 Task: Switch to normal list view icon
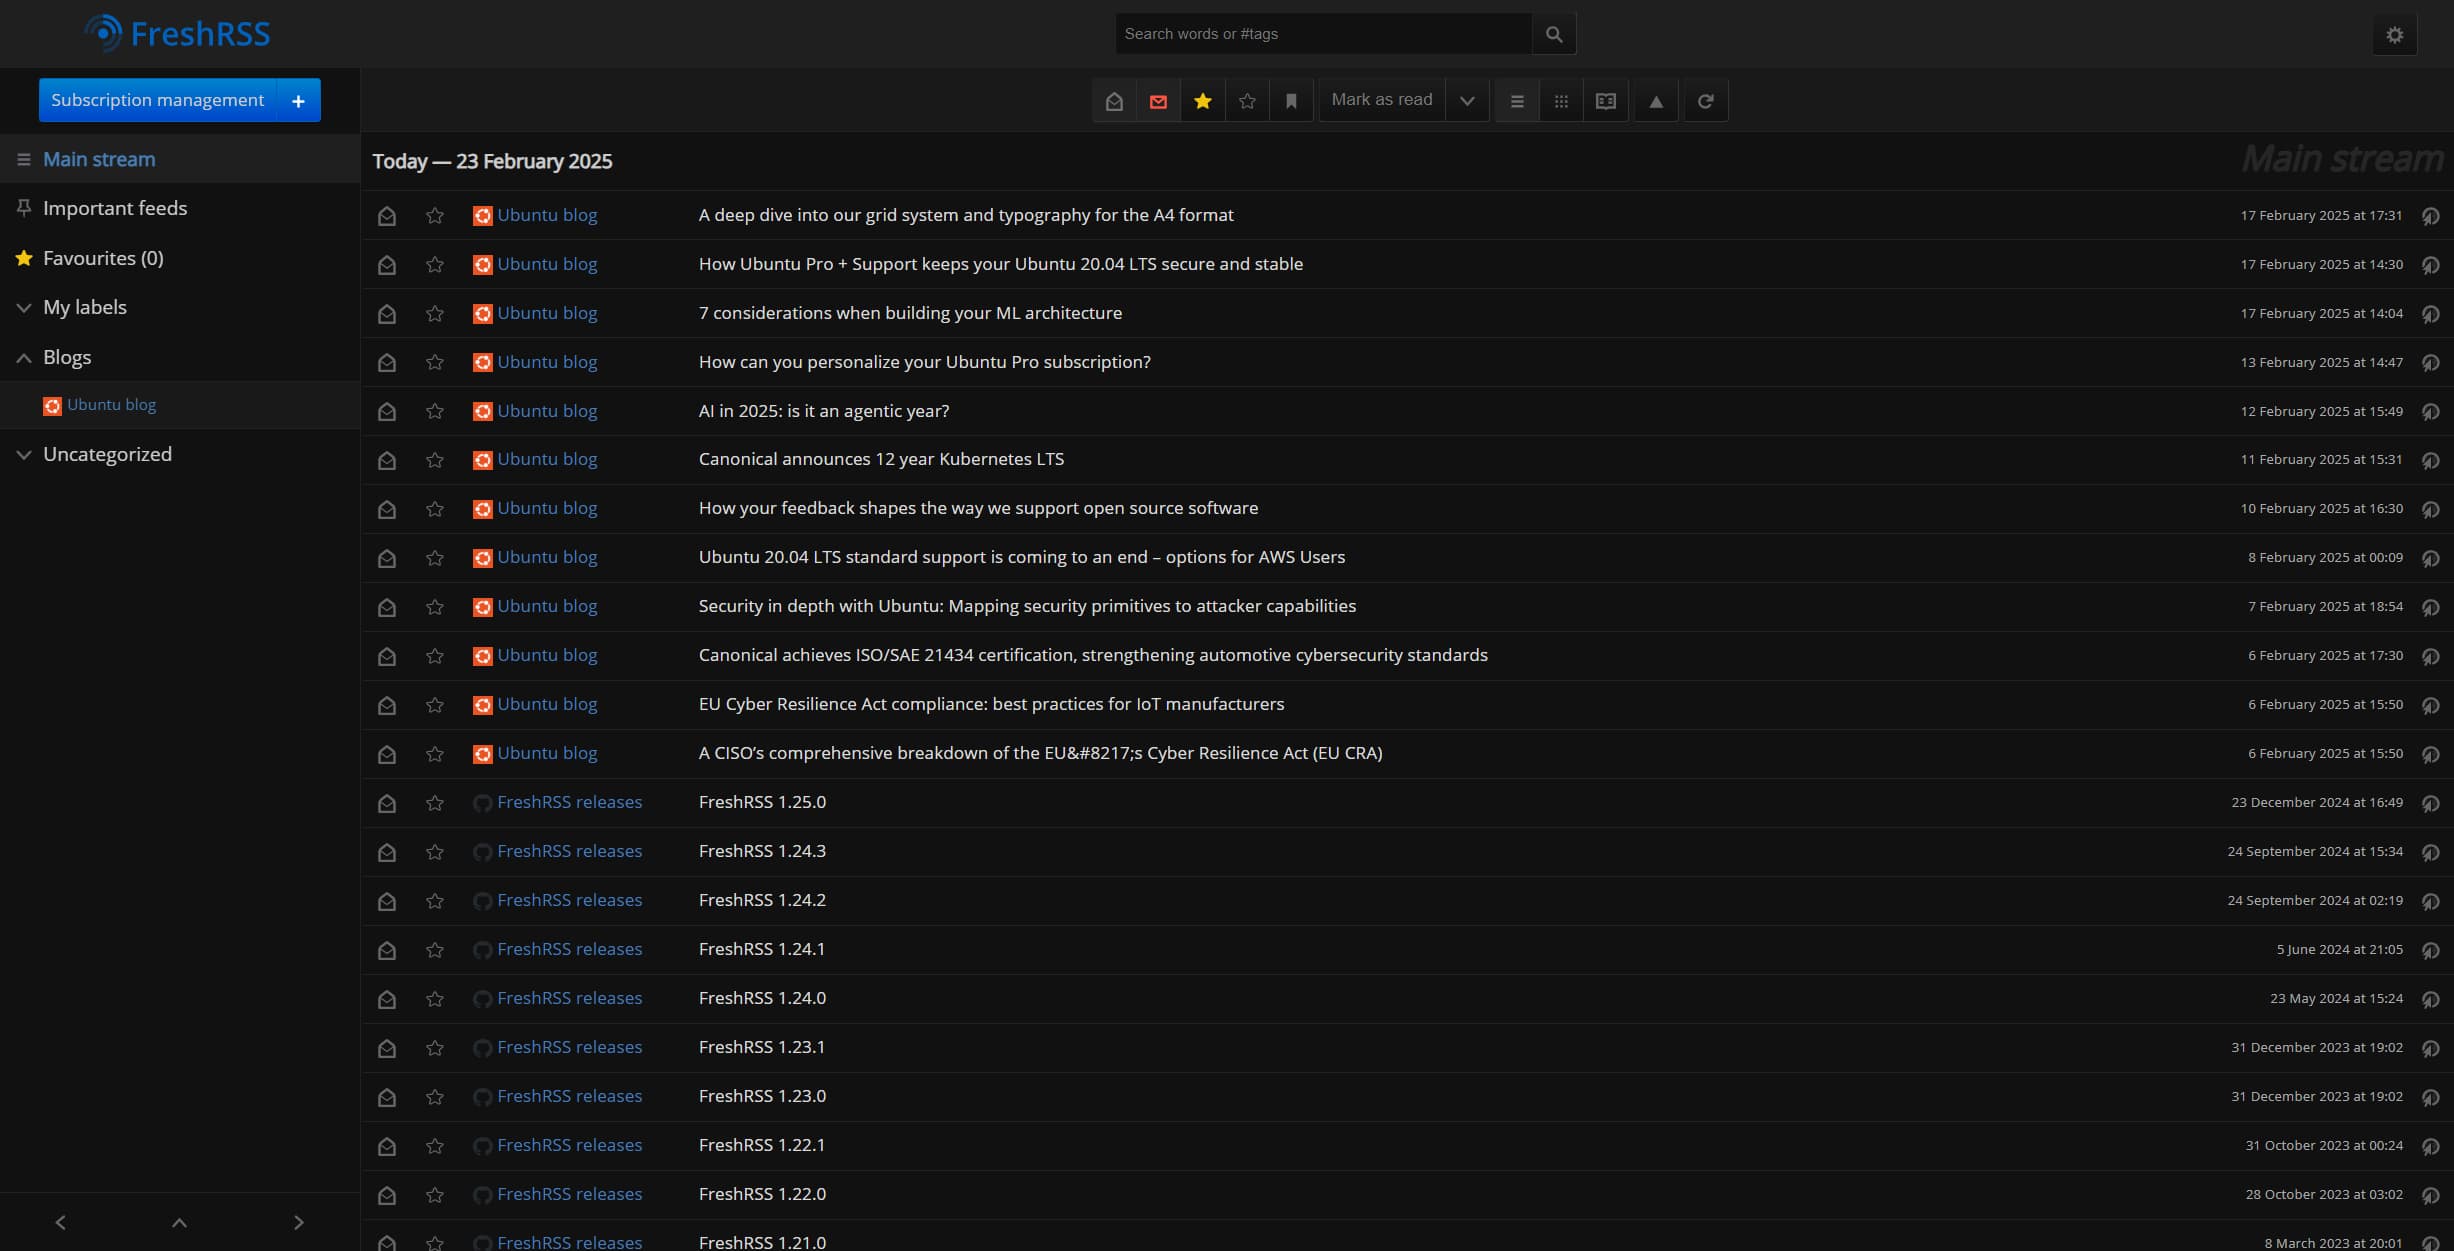[1517, 101]
